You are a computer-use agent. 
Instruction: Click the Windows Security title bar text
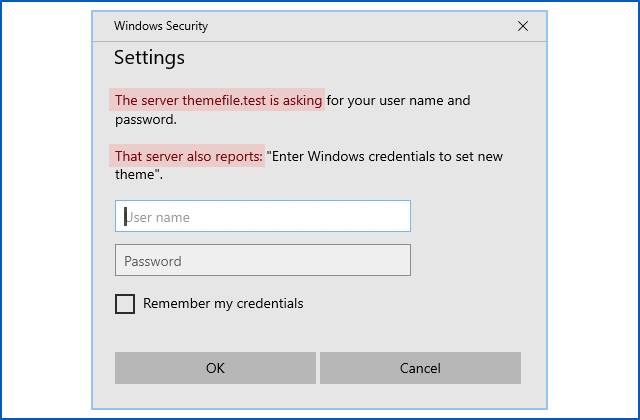161,26
